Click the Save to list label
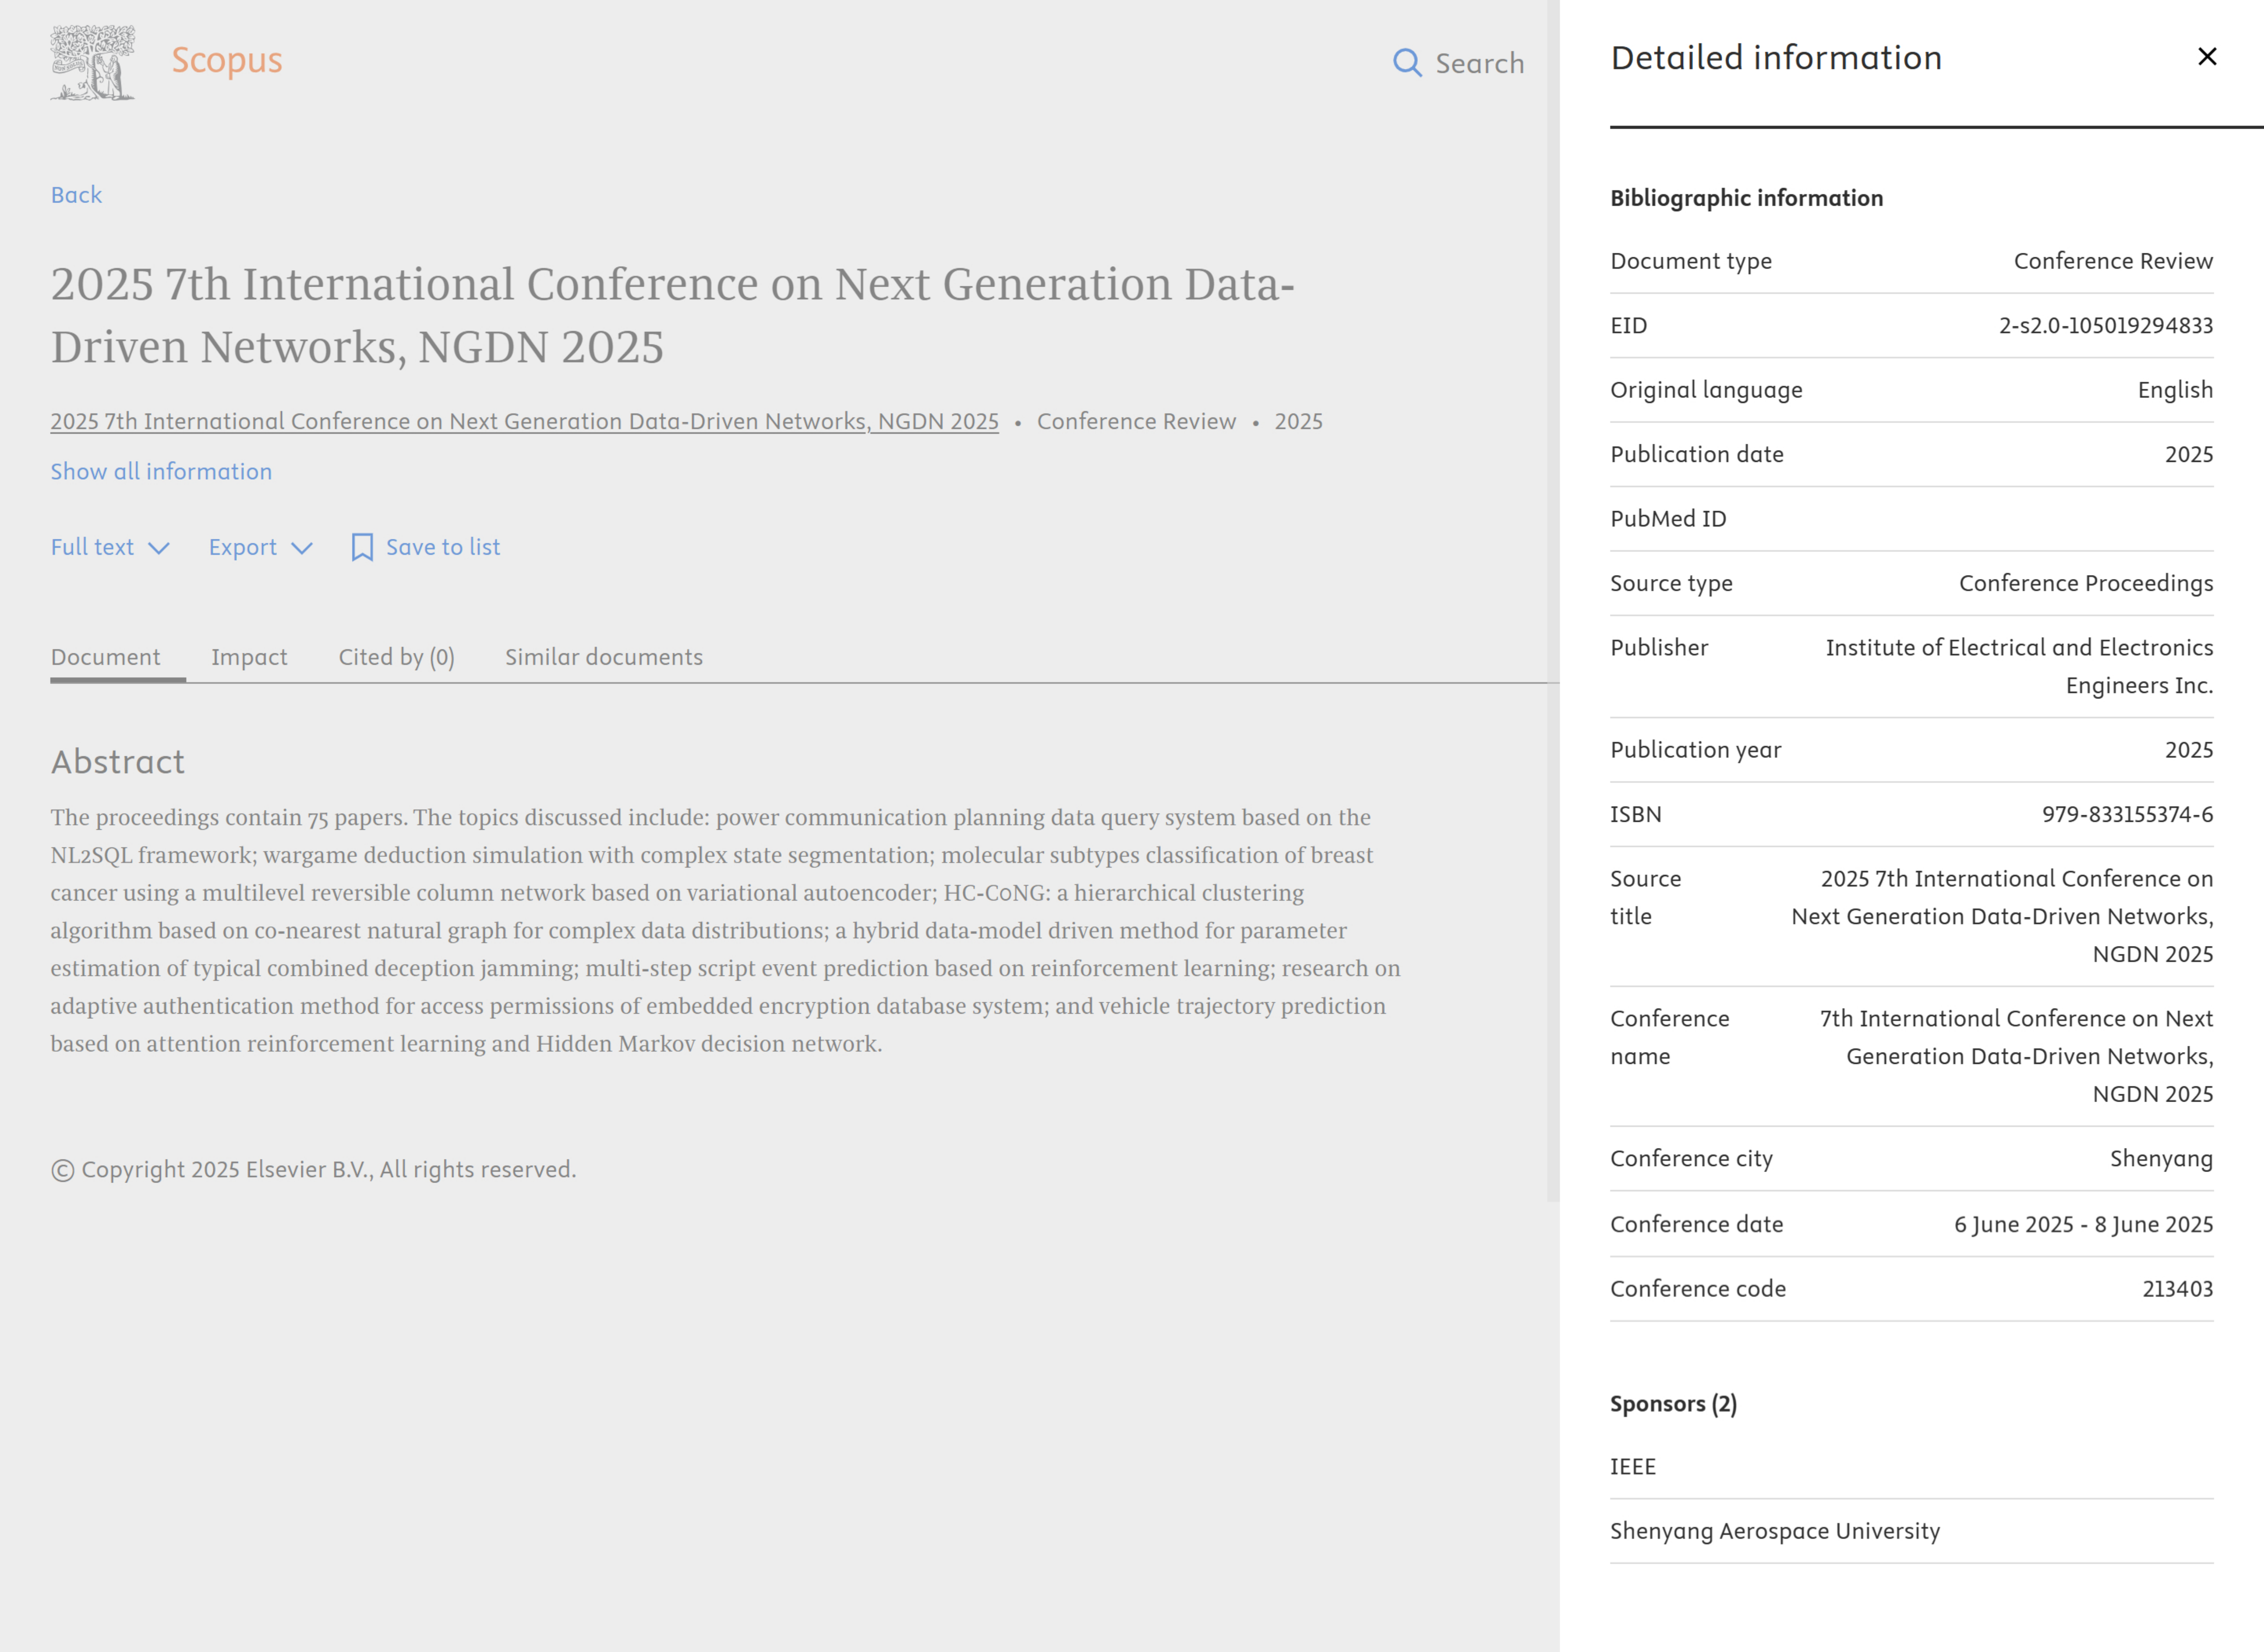 (x=443, y=547)
